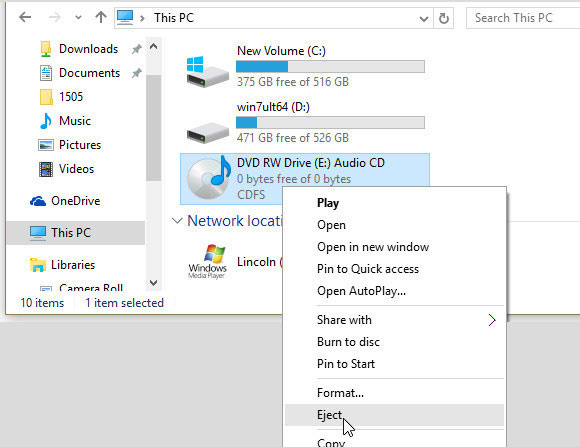This screenshot has width=580, height=447.
Task: Open the address bar history dropdown
Action: pyautogui.click(x=424, y=18)
